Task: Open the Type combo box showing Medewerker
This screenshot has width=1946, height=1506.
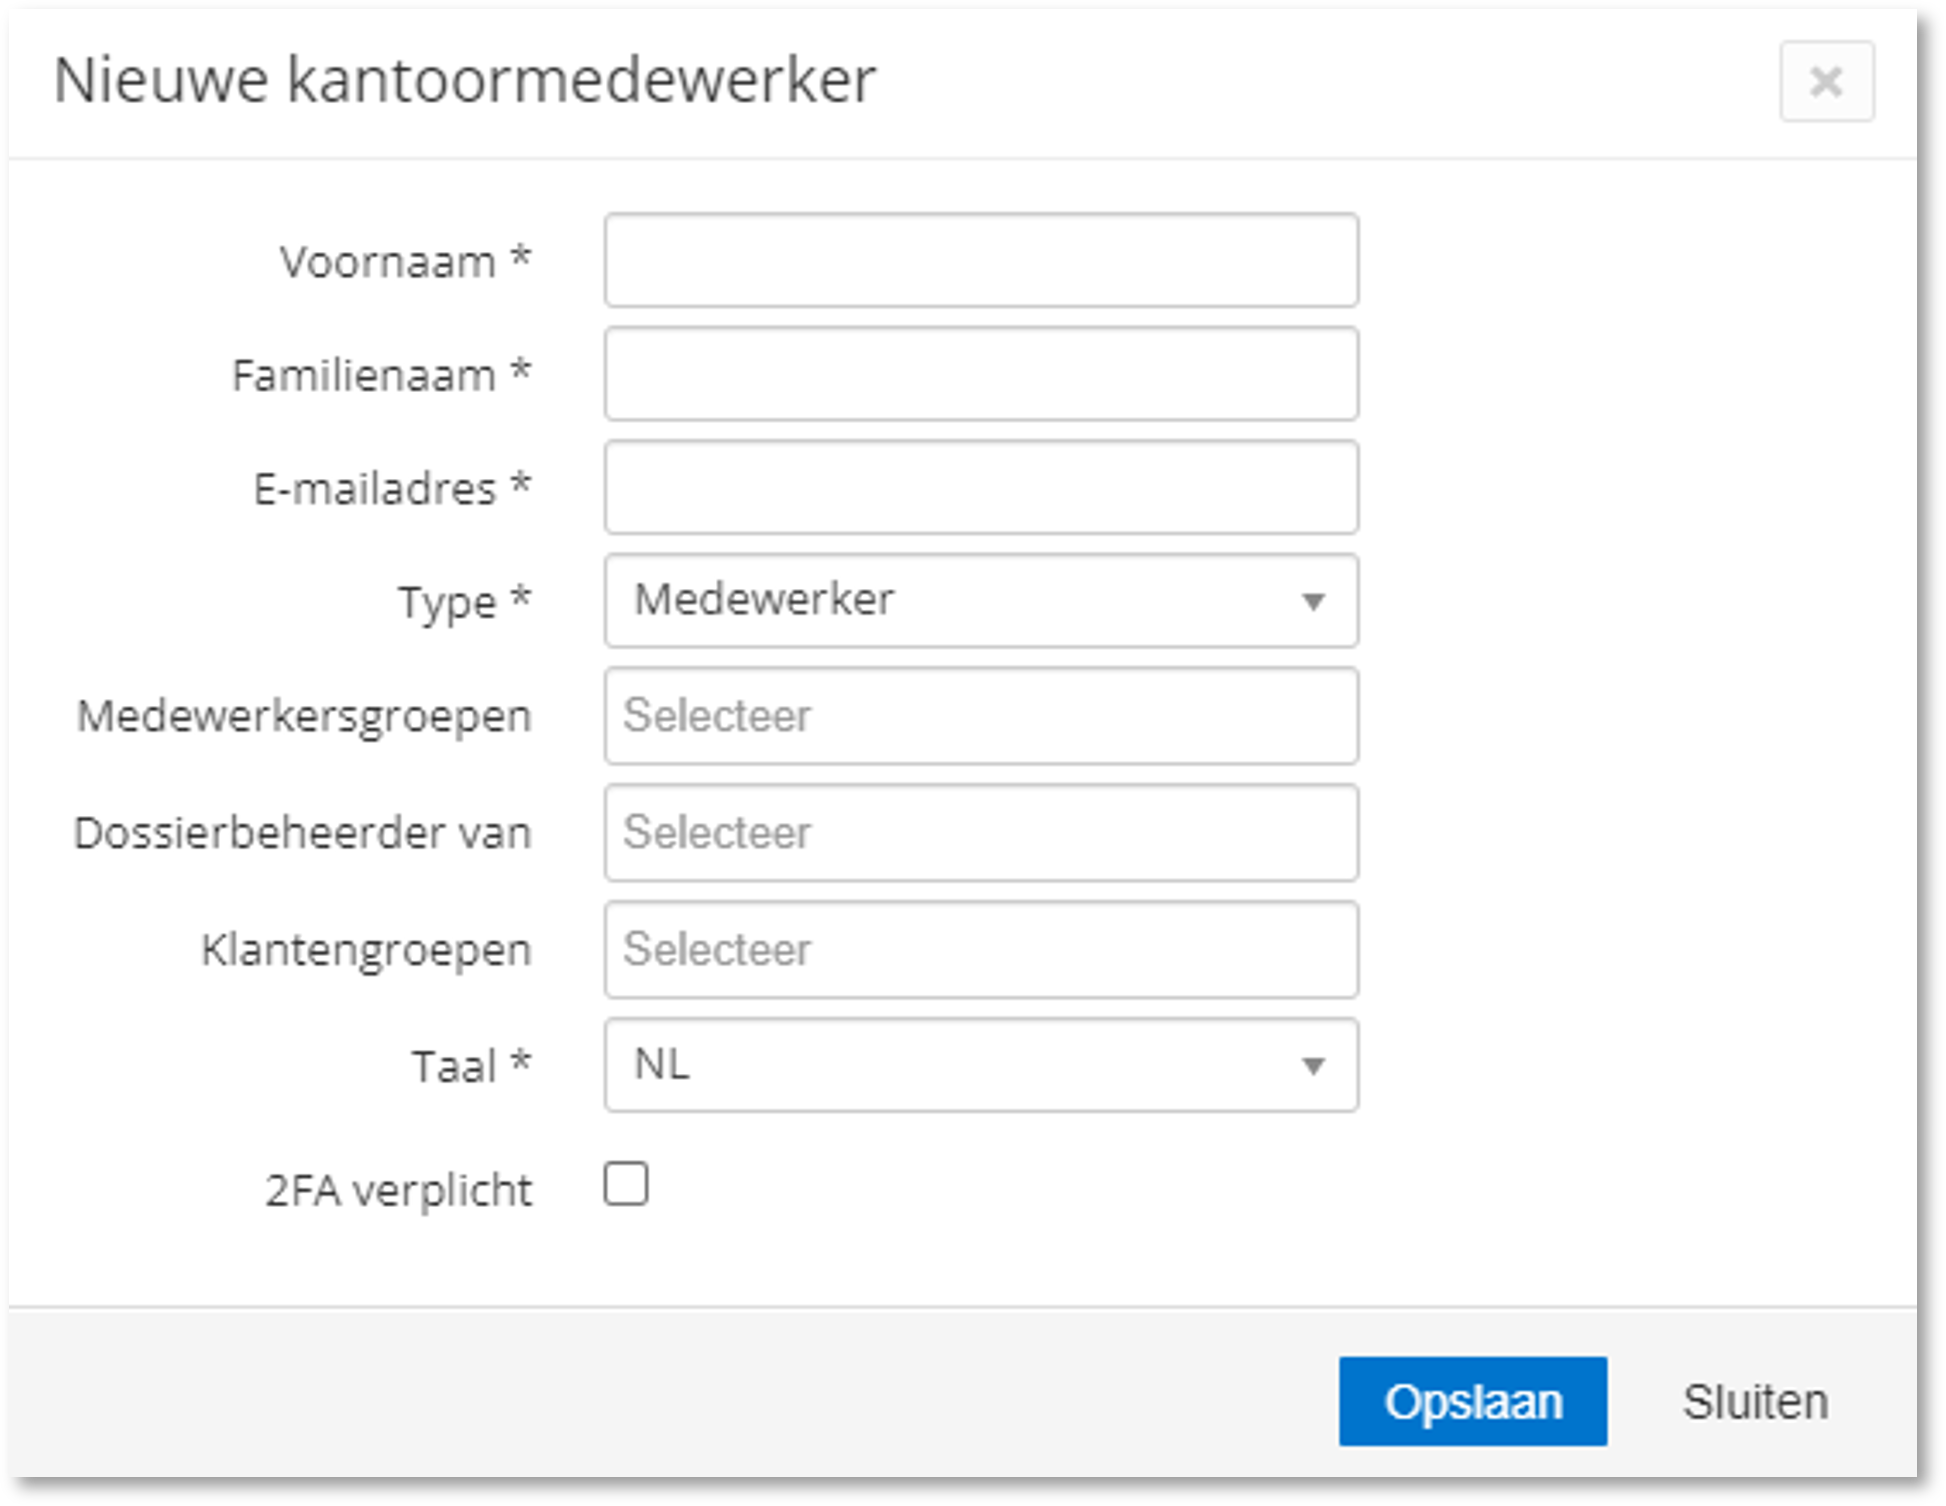Action: pyautogui.click(x=980, y=601)
